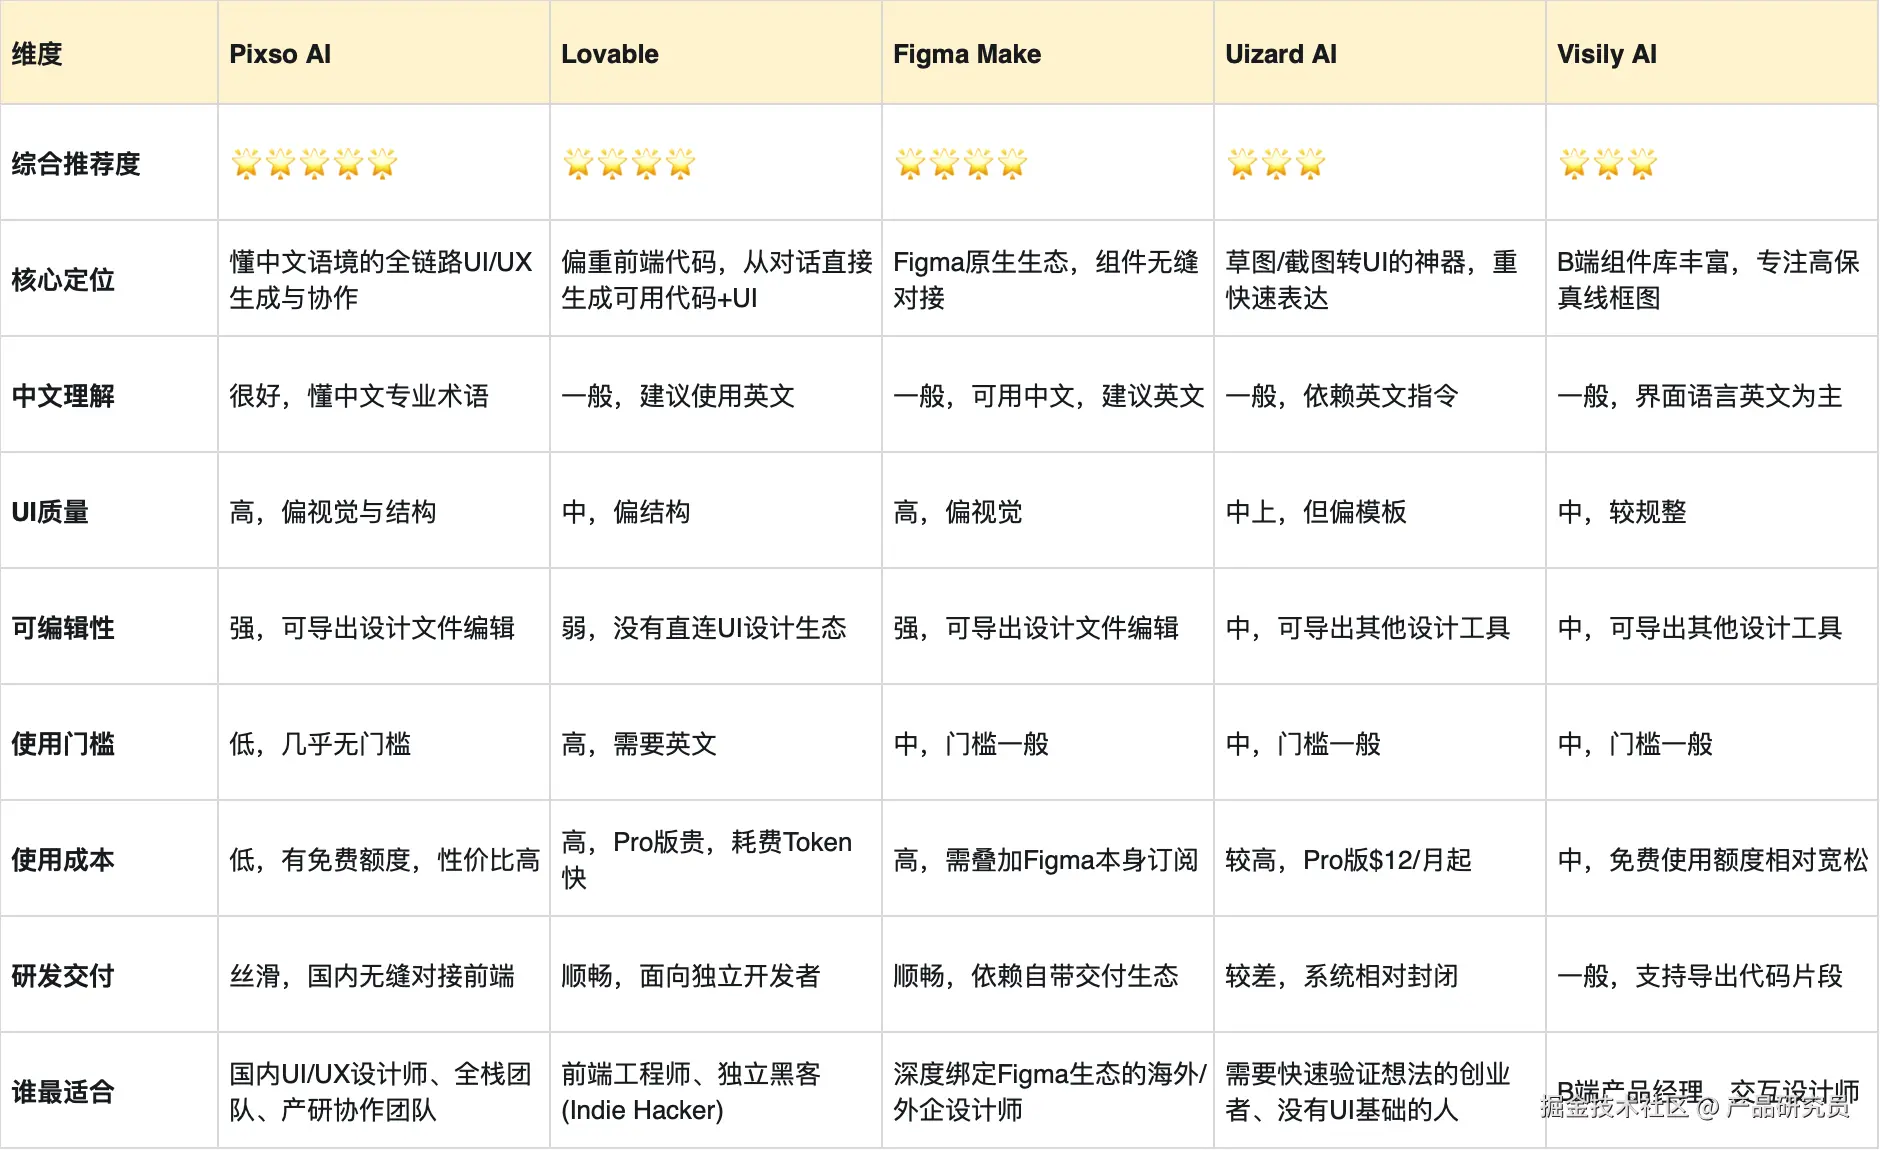Select the "UI质量" row label
This screenshot has height=1150, width=1880.
109,511
